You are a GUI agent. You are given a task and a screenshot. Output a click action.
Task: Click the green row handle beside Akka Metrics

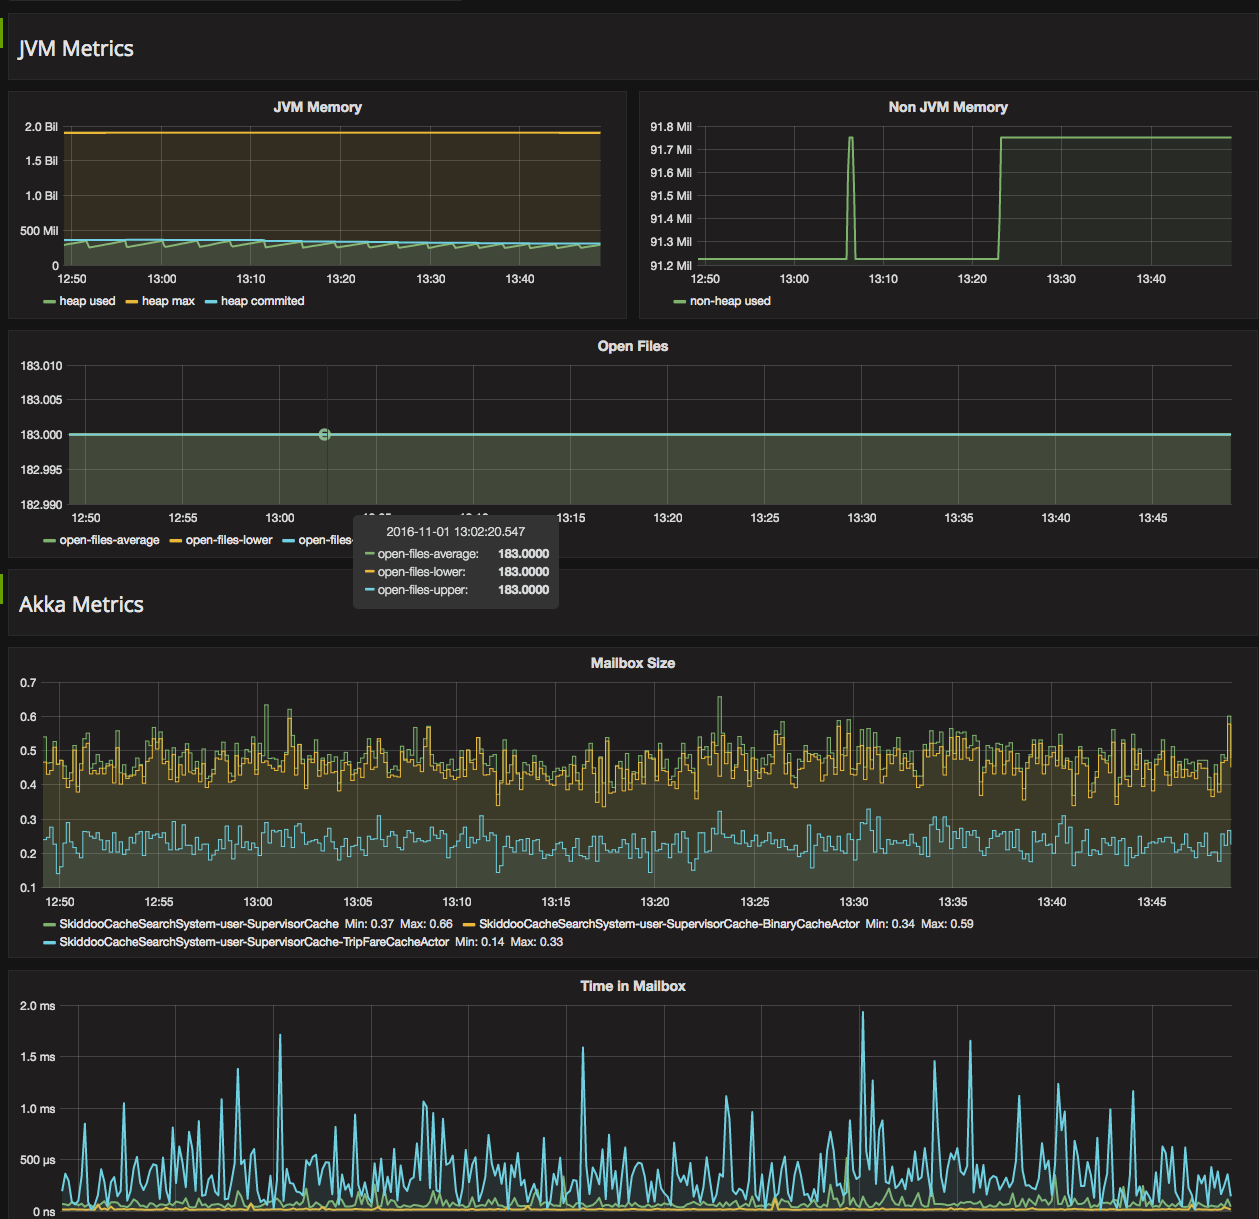tap(2, 589)
